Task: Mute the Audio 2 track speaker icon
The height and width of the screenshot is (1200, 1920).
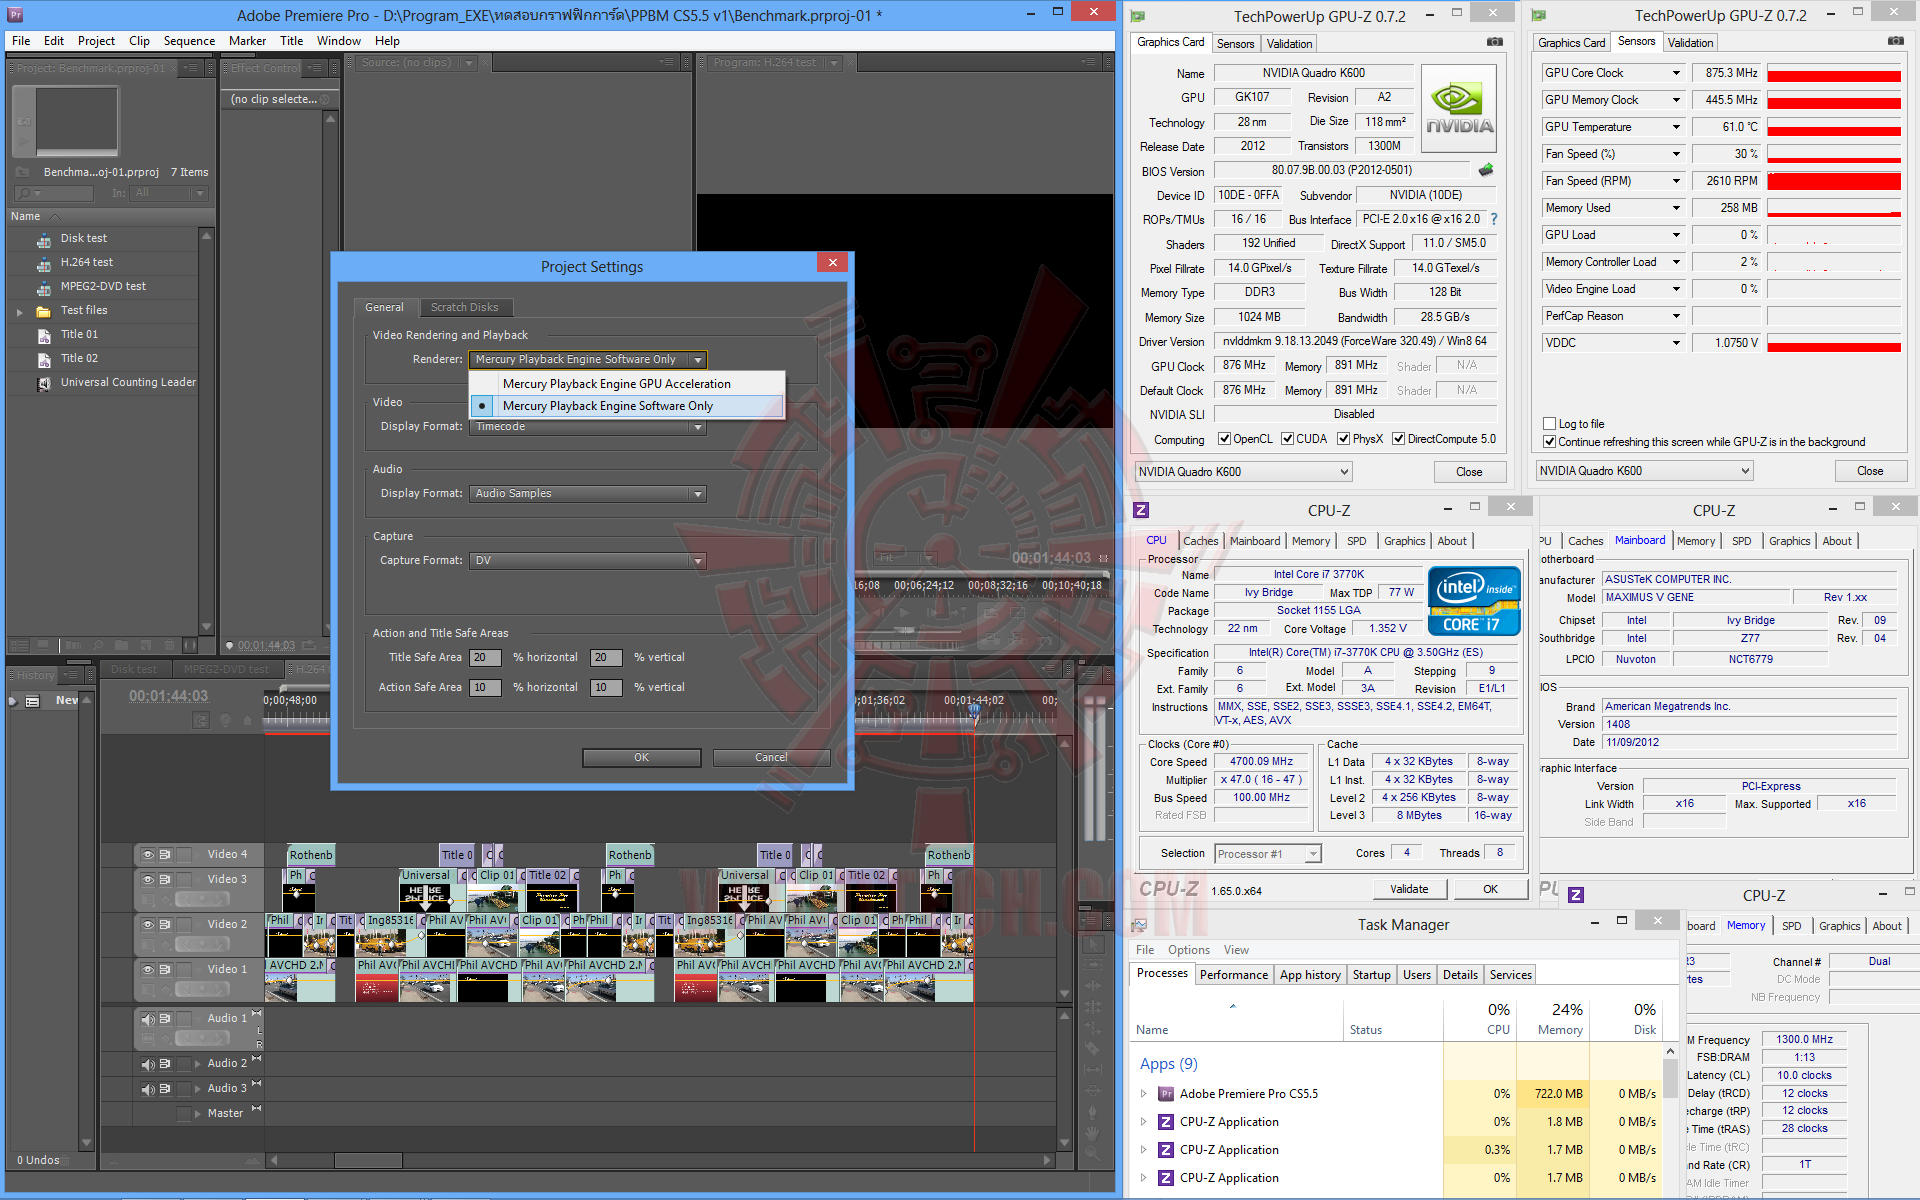Action: (148, 1065)
